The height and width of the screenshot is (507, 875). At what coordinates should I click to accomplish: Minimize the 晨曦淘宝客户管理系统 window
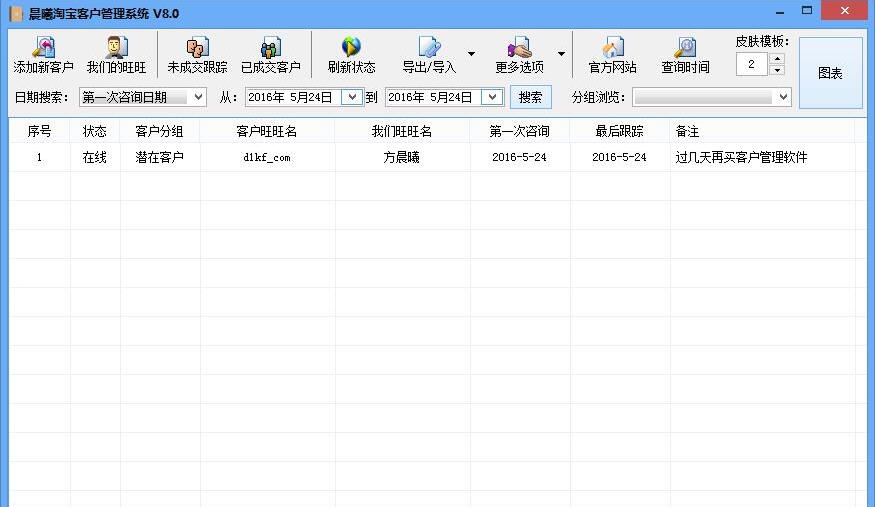point(780,11)
